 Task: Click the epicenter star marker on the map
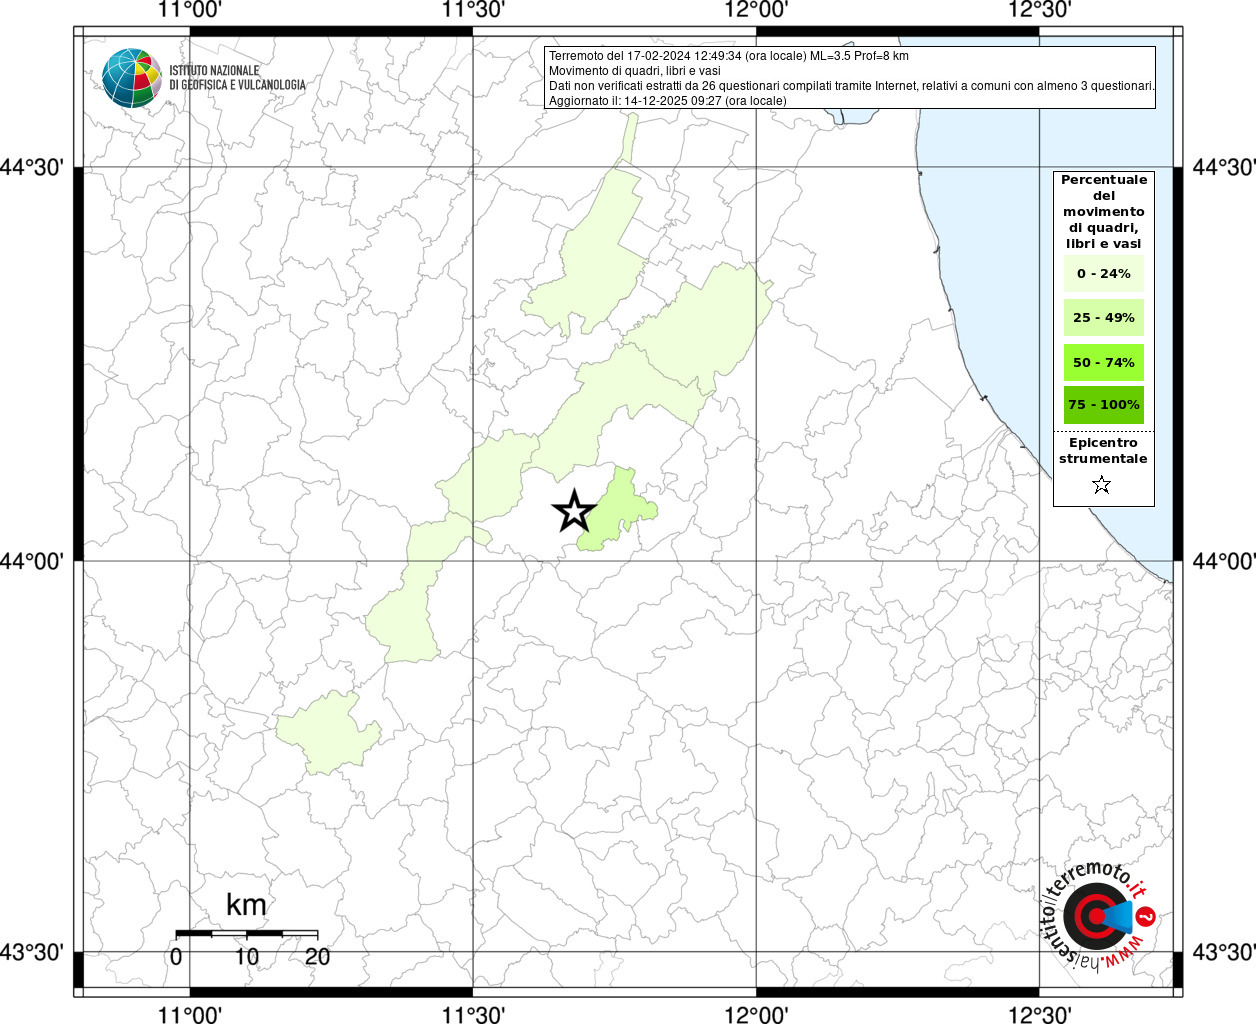[575, 511]
